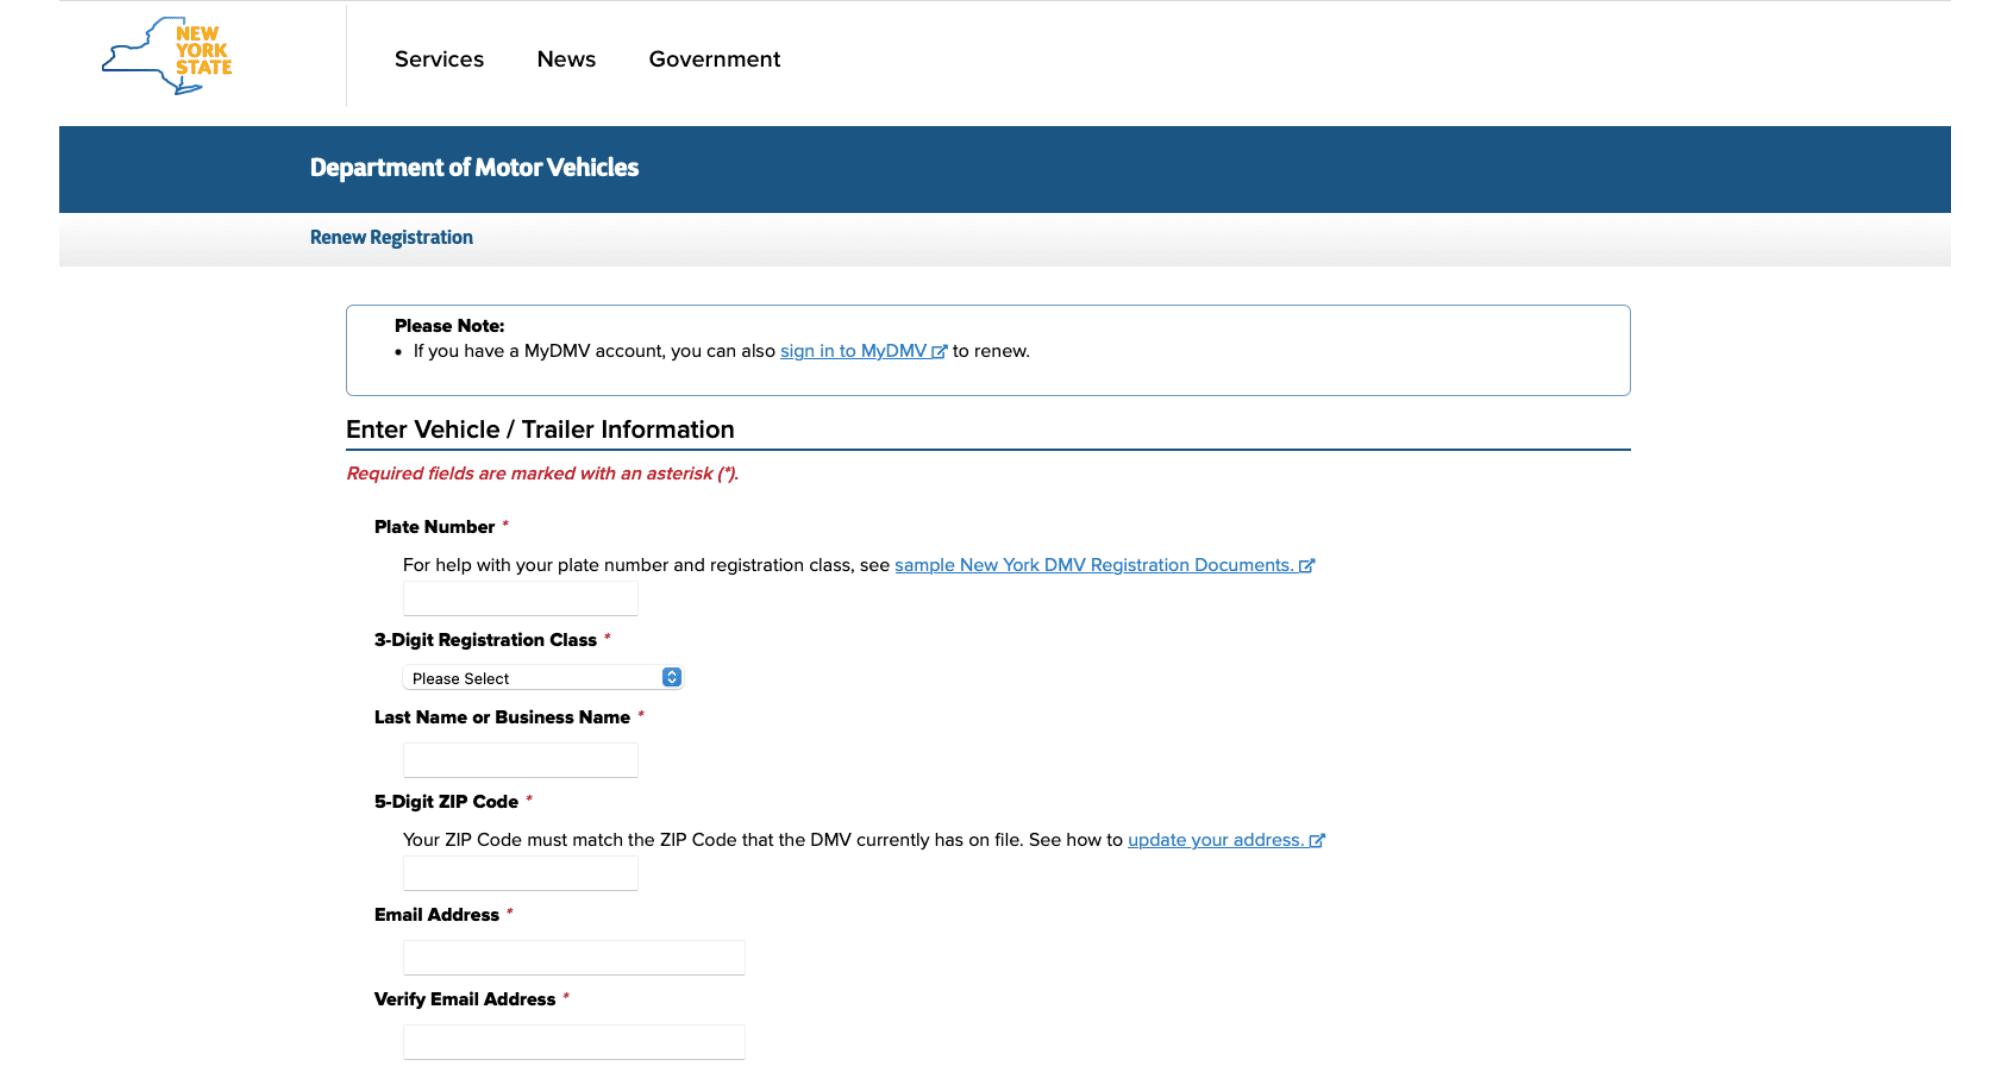The width and height of the screenshot is (2010, 1090).
Task: Open the Government menu item
Action: [714, 59]
